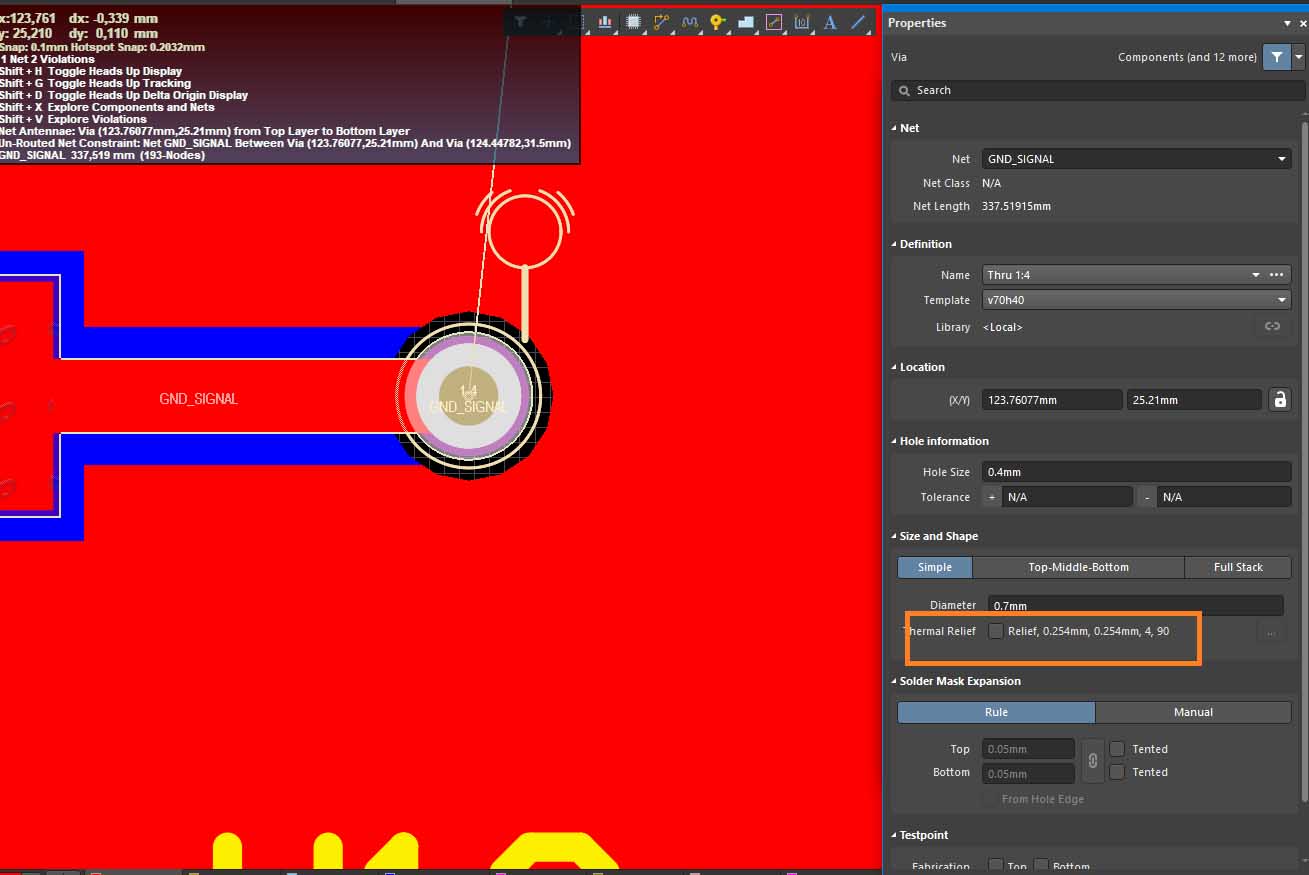Click the Place Polygon Pour icon
The height and width of the screenshot is (875, 1309).
click(x=745, y=22)
